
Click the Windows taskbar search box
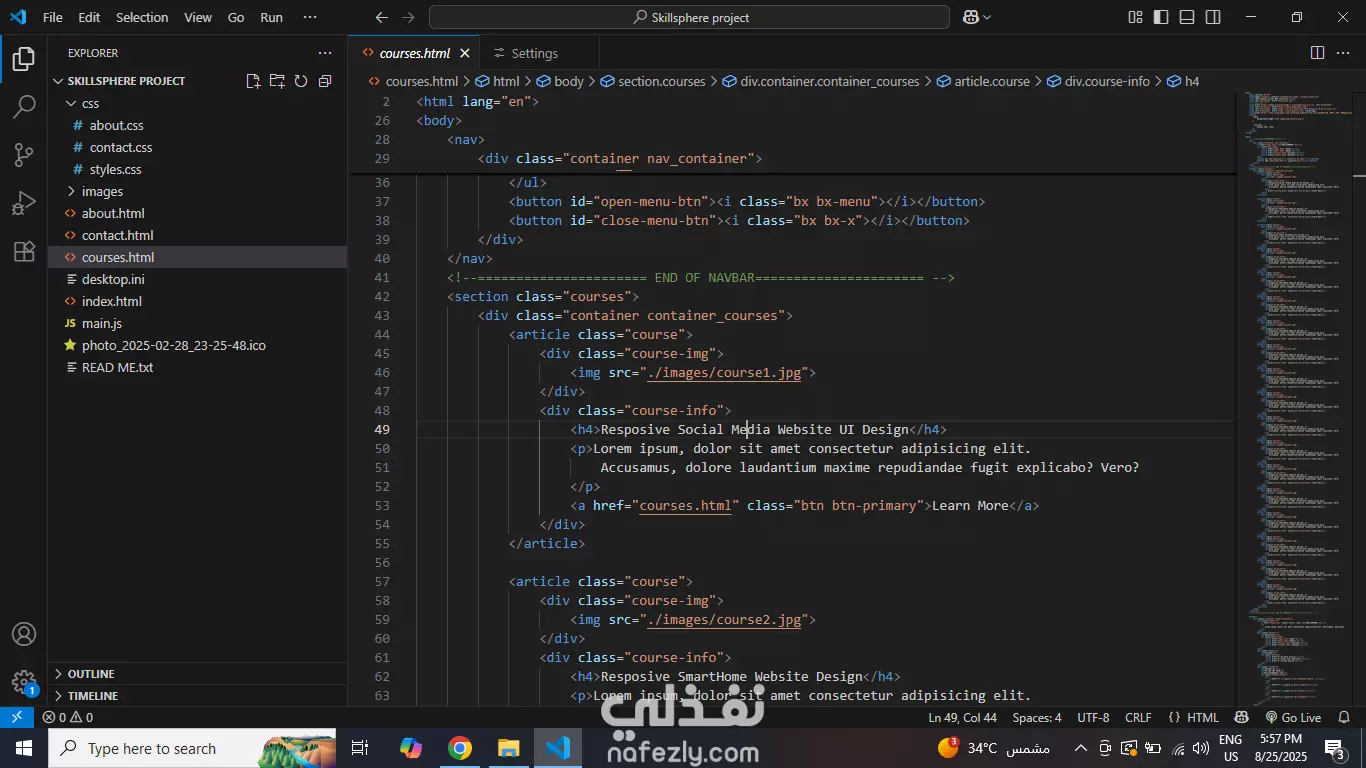(x=193, y=748)
